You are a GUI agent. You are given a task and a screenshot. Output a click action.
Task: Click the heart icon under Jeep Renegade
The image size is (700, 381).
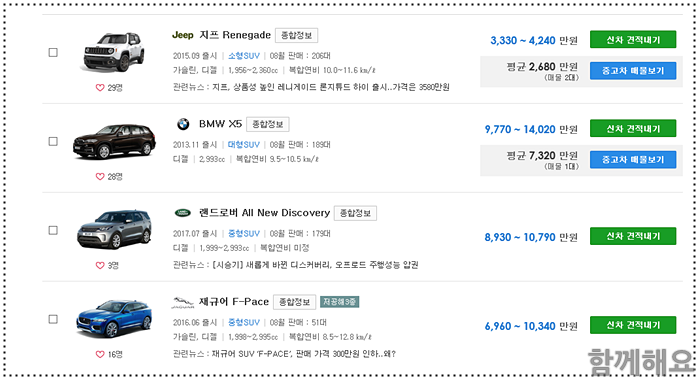click(x=100, y=88)
